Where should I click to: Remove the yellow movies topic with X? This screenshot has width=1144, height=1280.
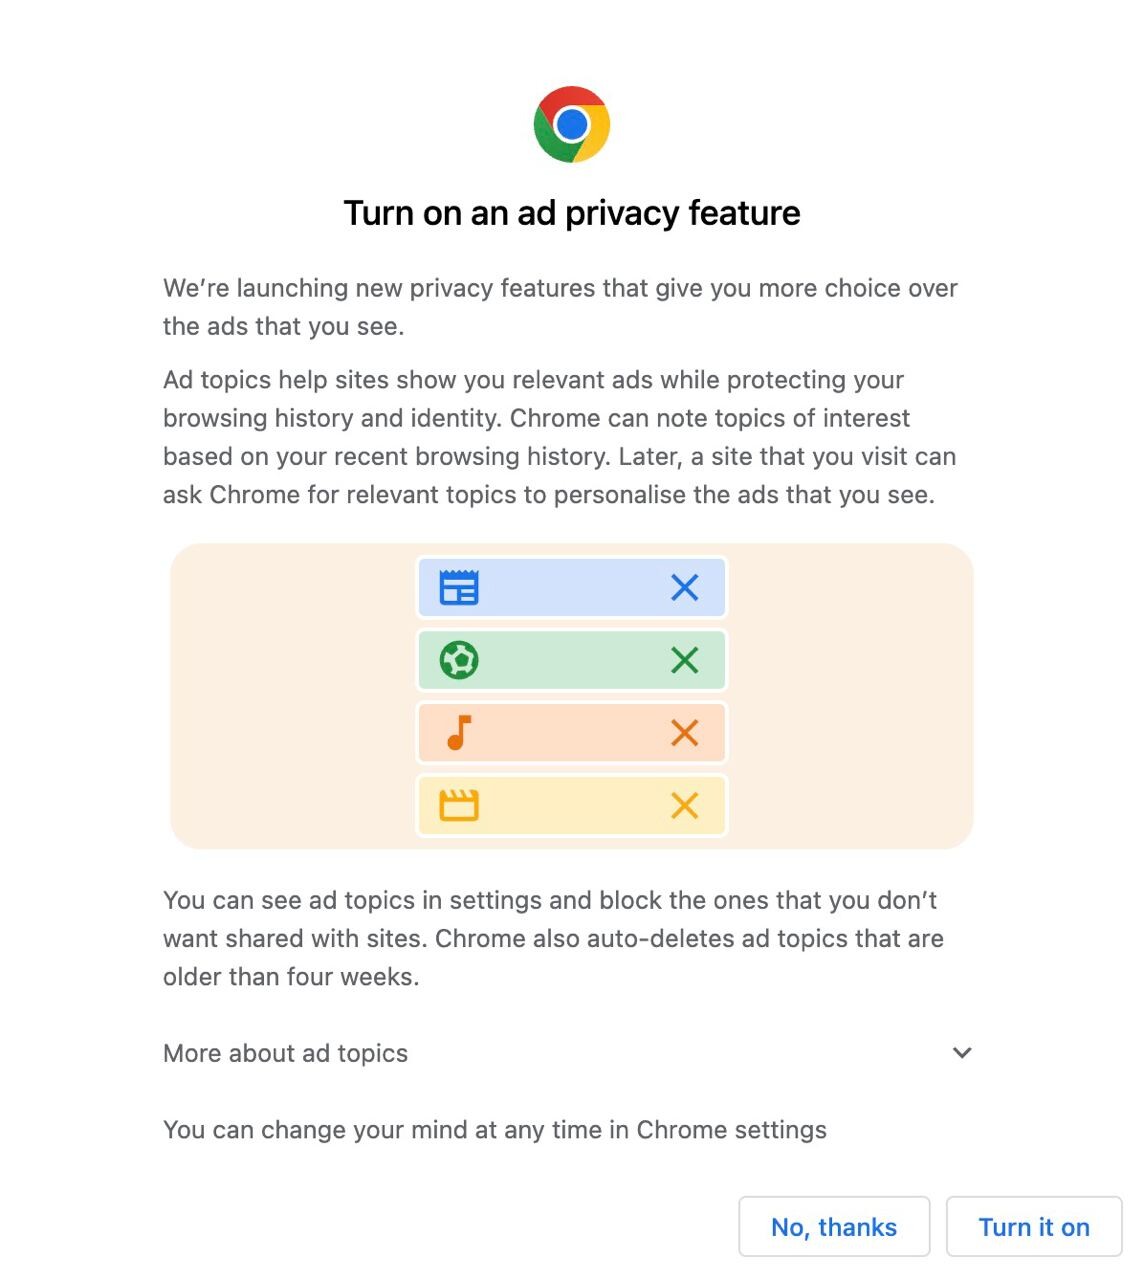coord(685,806)
